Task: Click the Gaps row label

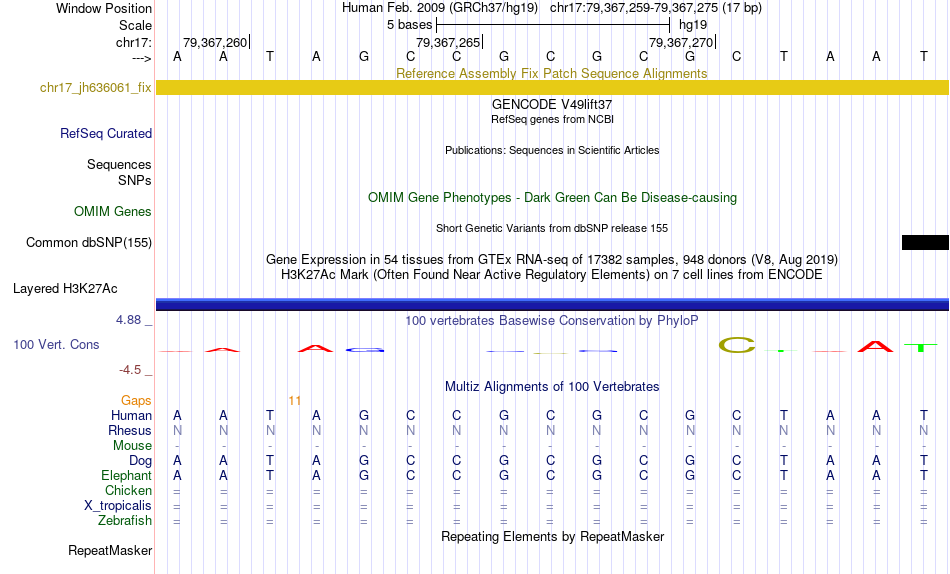Action: (x=136, y=400)
